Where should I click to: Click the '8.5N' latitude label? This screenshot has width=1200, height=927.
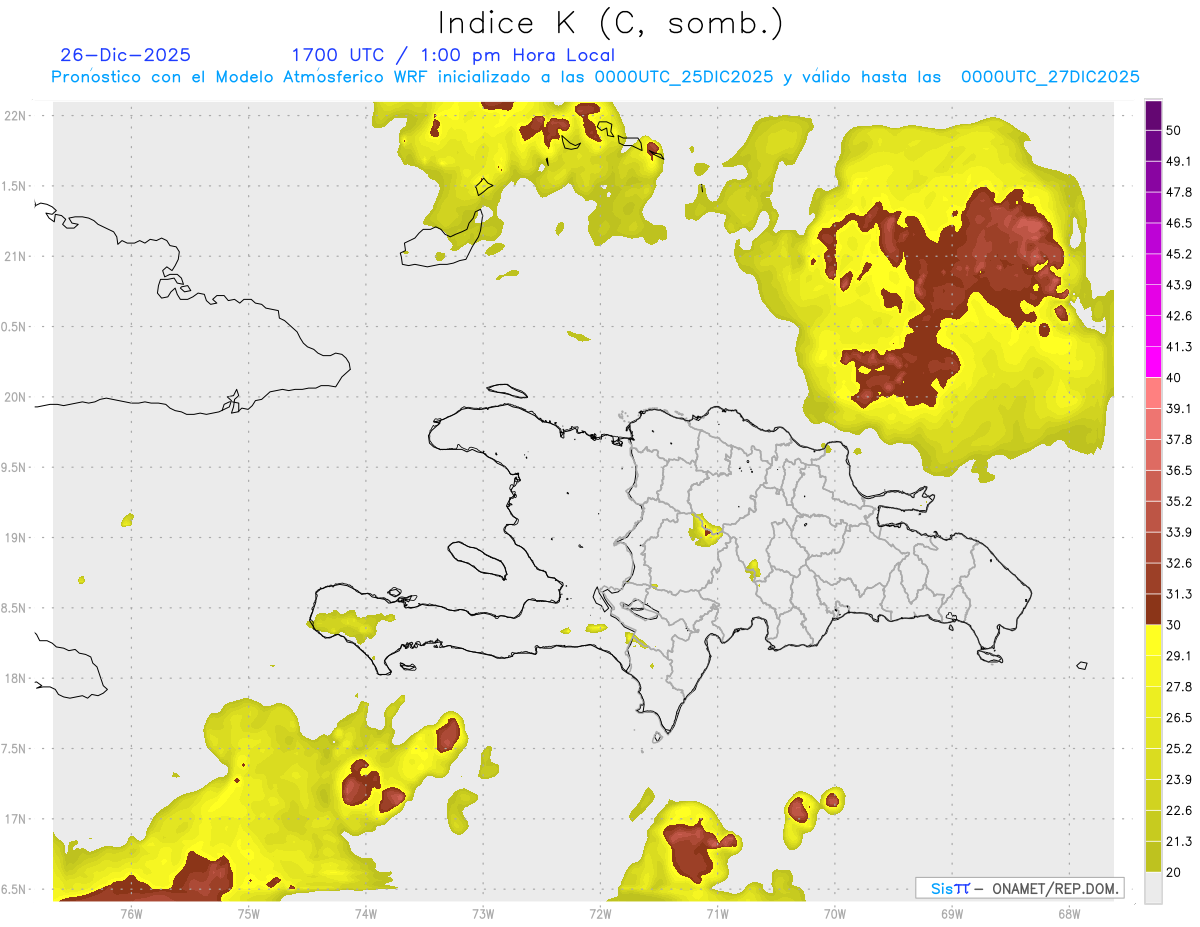(15, 608)
